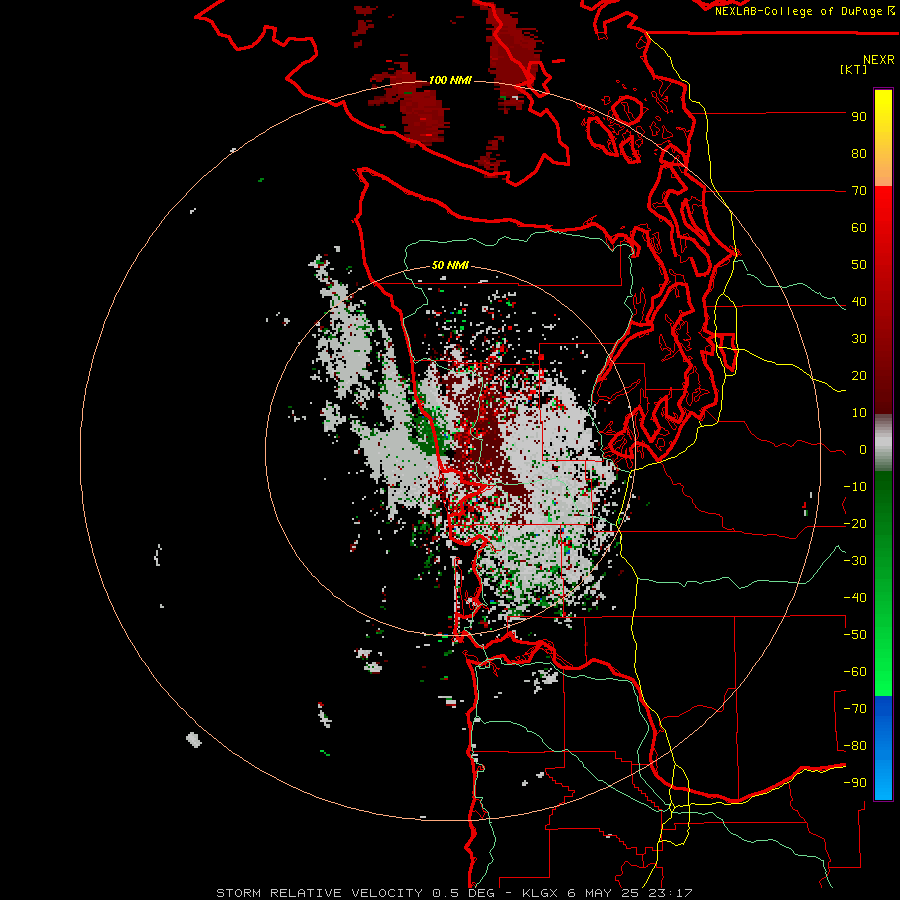Select the 80 knot scale label

859,154
